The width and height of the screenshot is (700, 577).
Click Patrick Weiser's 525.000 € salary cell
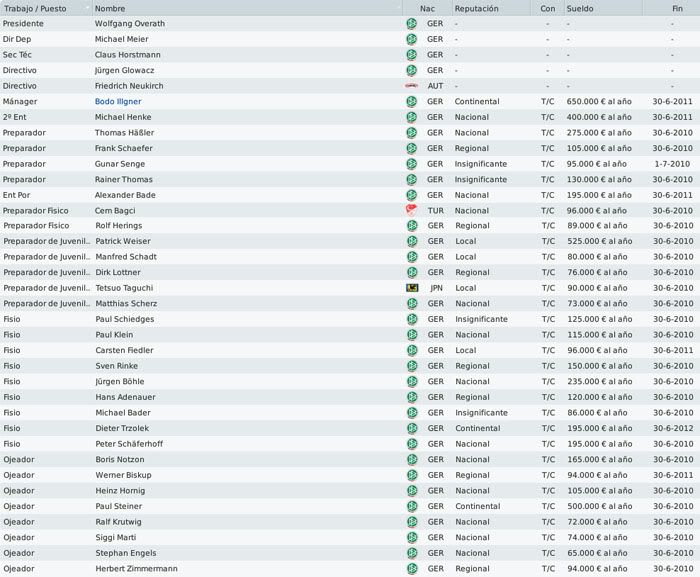(600, 241)
